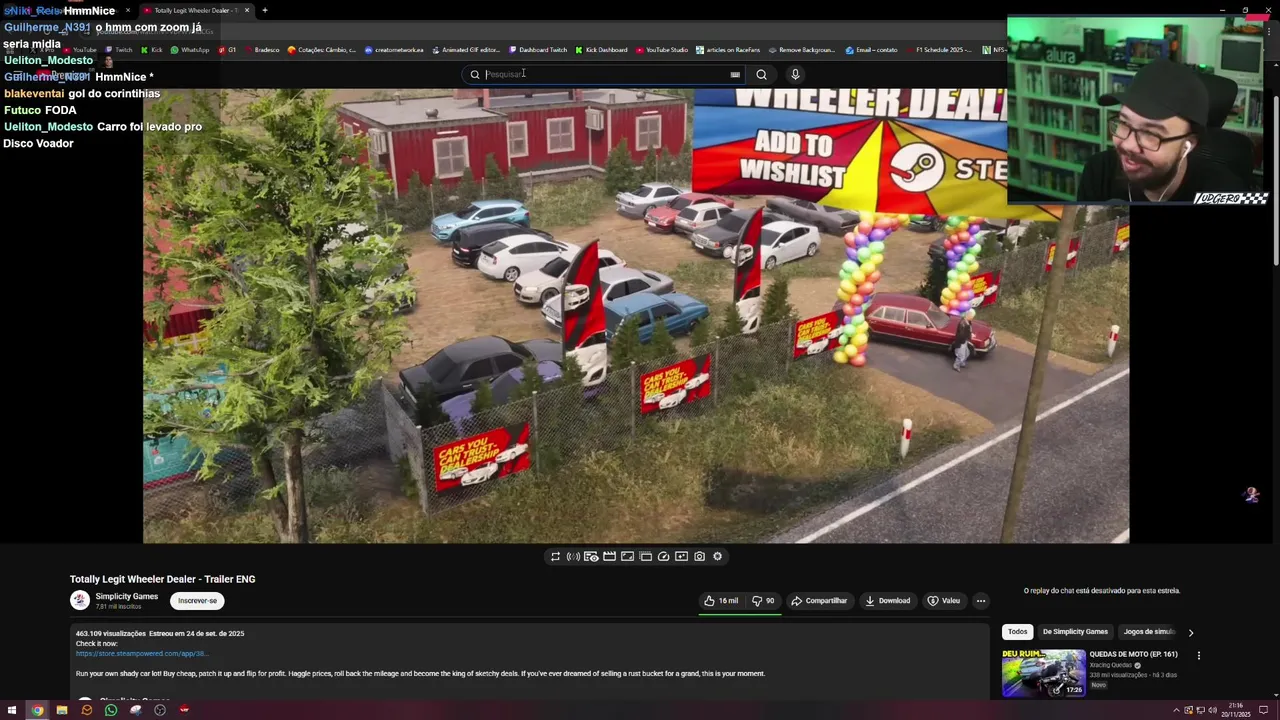1280x720 pixels.
Task: Open the Simplicity Games channel name link
Action: pos(127,596)
